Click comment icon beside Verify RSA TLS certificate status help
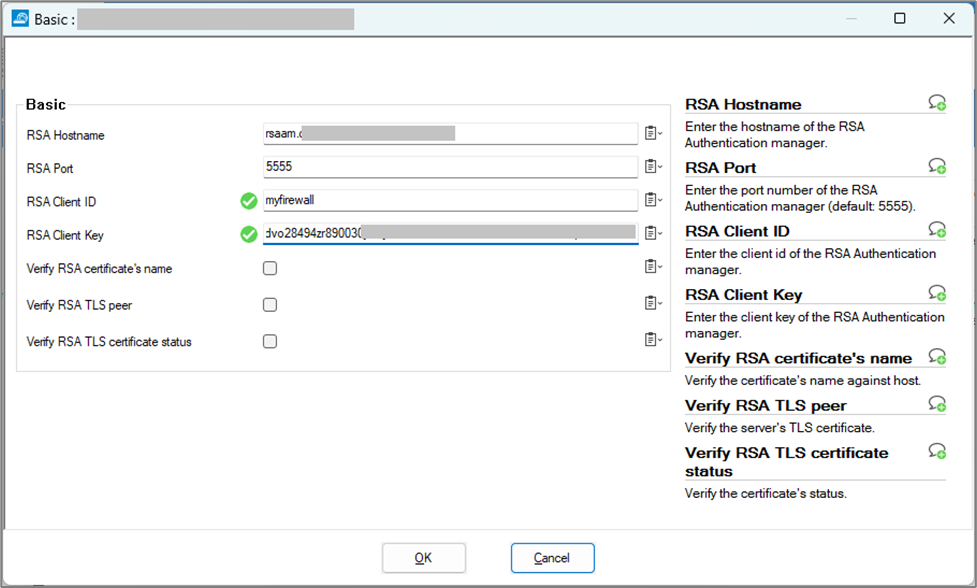The width and height of the screenshot is (977, 588). click(x=937, y=452)
